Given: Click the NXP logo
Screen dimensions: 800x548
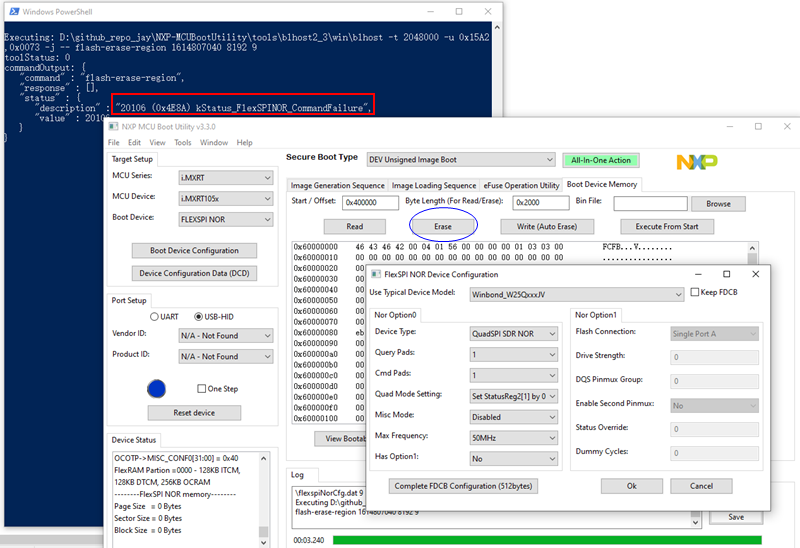Looking at the screenshot, I should [x=696, y=162].
